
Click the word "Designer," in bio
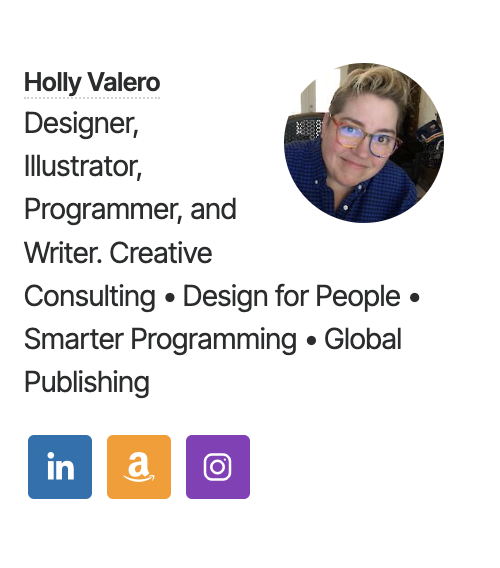coord(82,124)
